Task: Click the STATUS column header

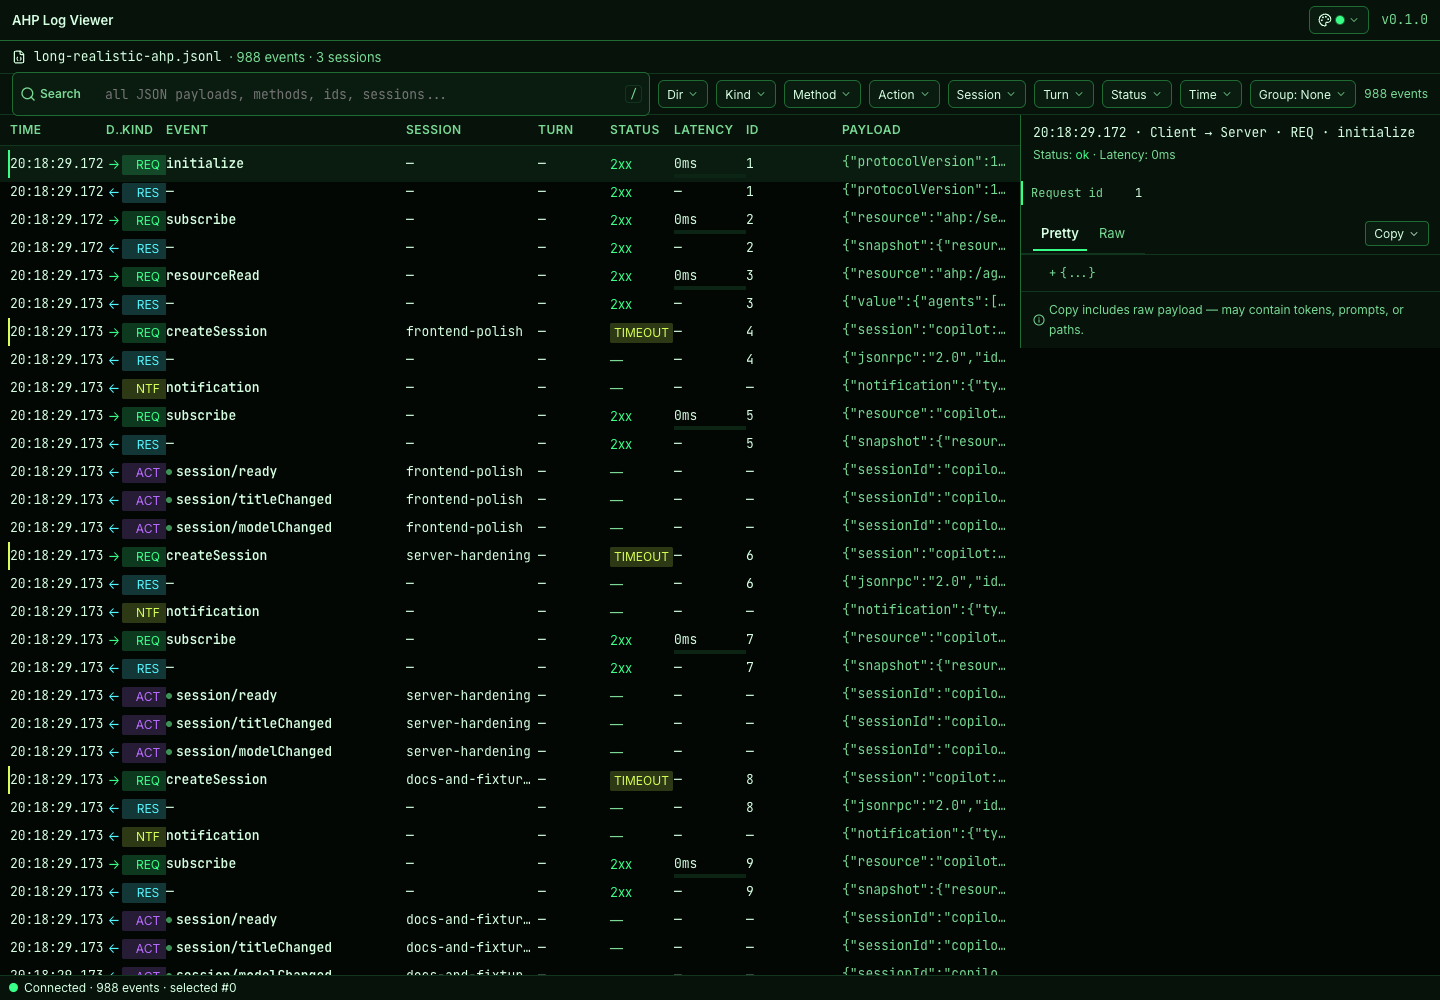Action: tap(635, 130)
